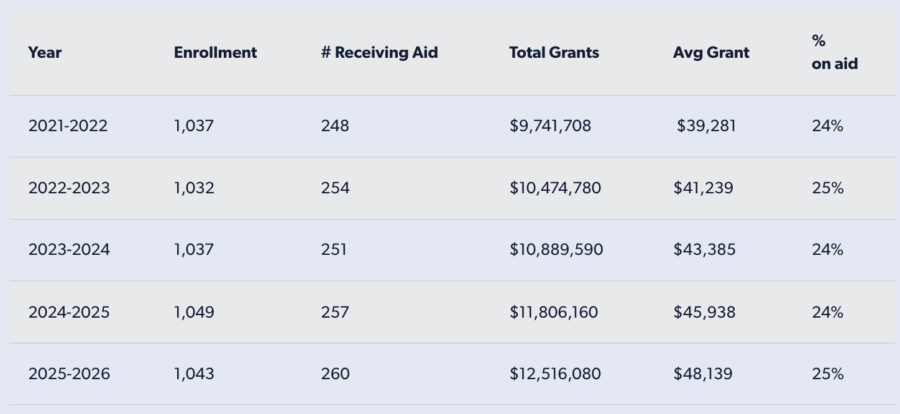Select the 2025-2026 year cell
The image size is (900, 414).
pyautogui.click(x=69, y=374)
